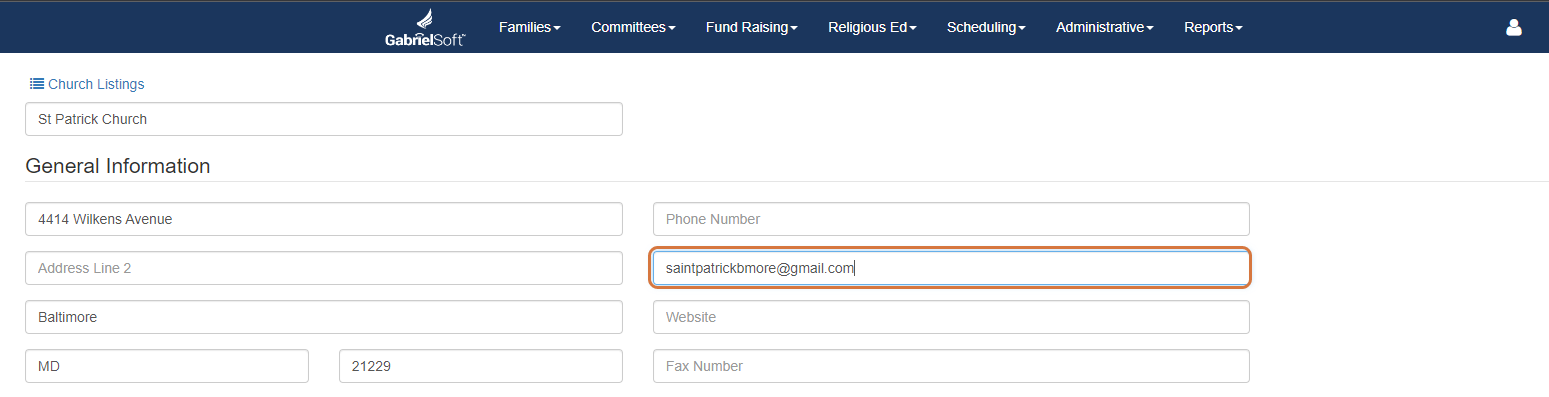The height and width of the screenshot is (397, 1549).
Task: Open the user account icon
Action: click(1513, 28)
